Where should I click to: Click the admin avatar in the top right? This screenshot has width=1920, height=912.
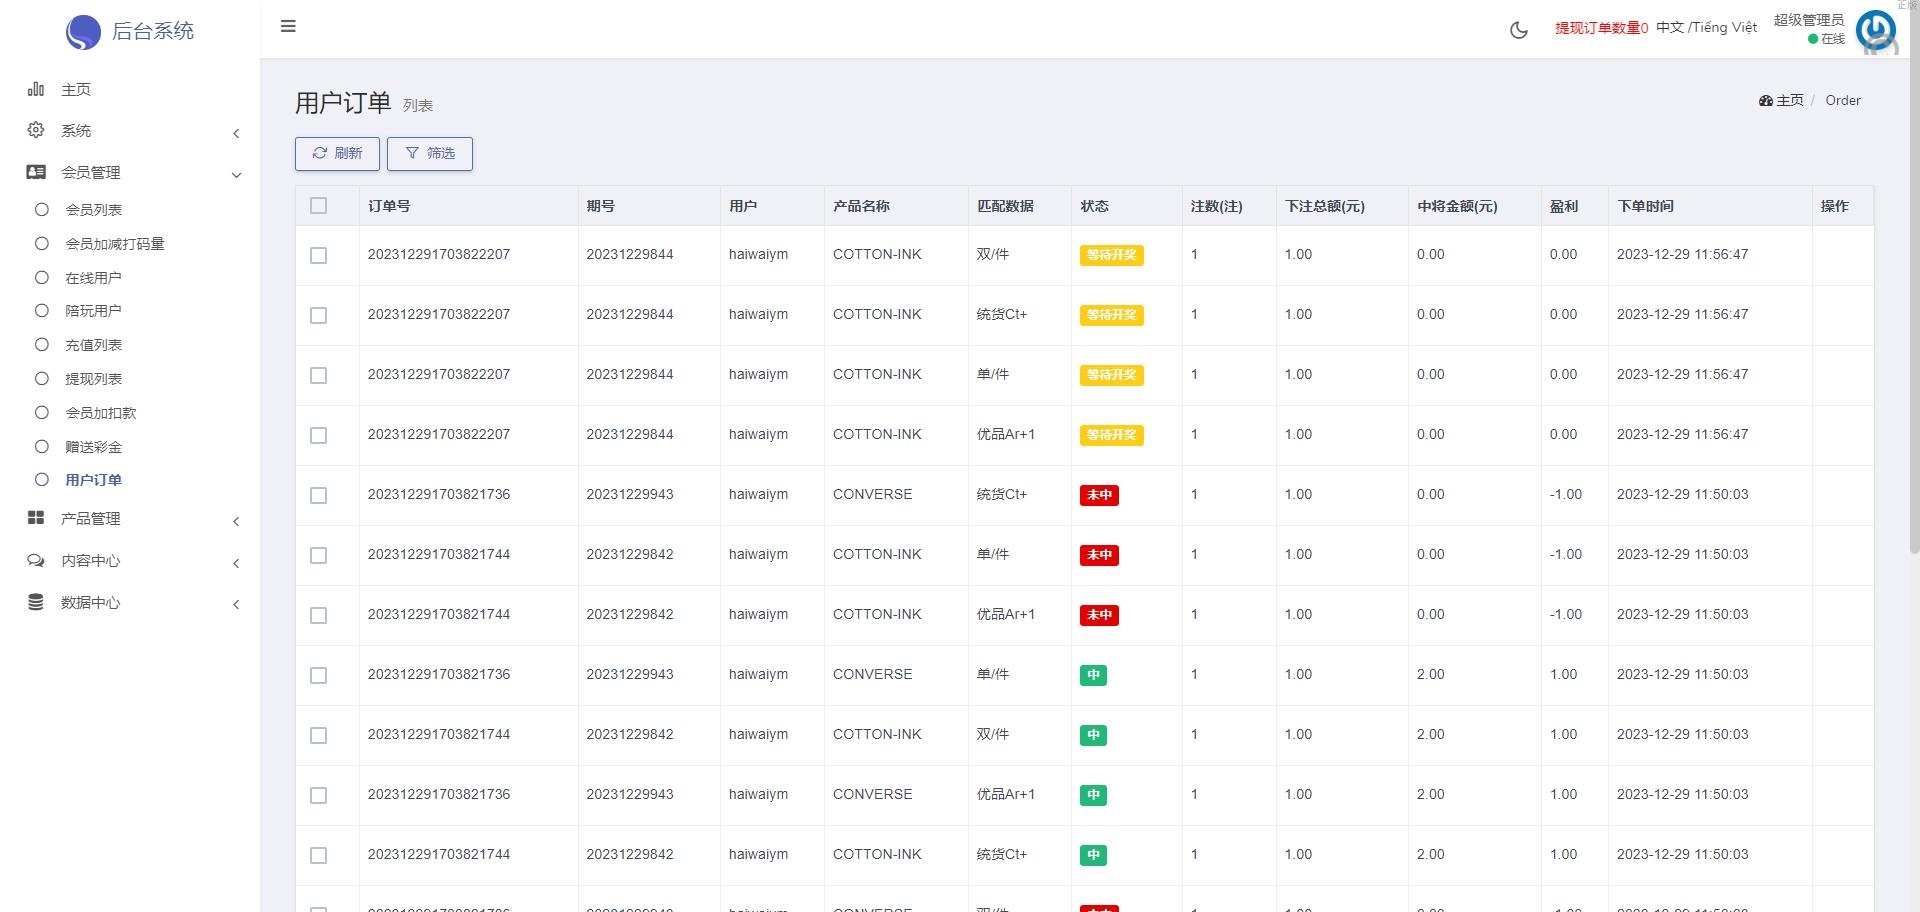[1875, 30]
